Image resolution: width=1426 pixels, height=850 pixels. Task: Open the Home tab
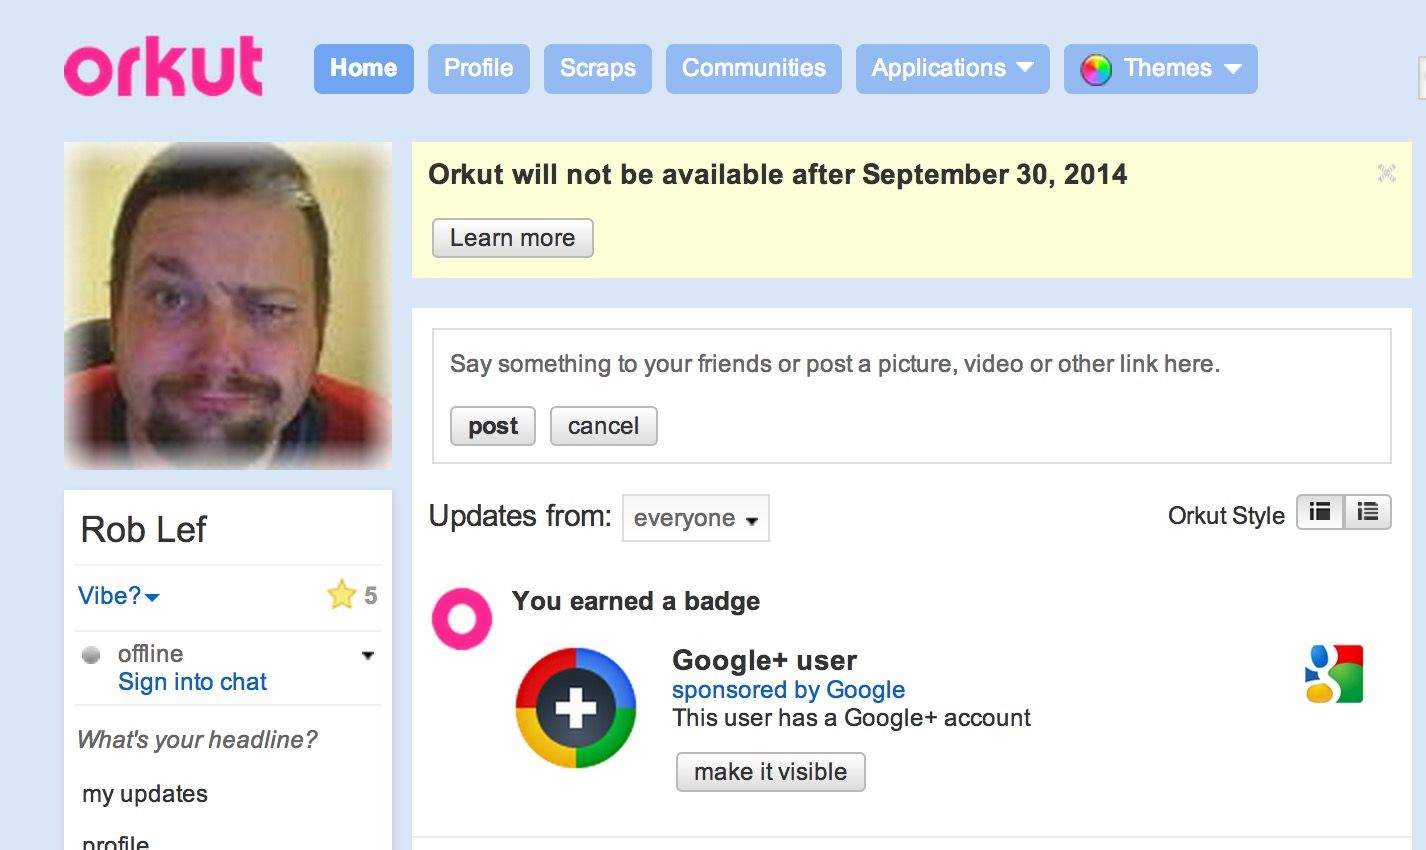coord(364,68)
